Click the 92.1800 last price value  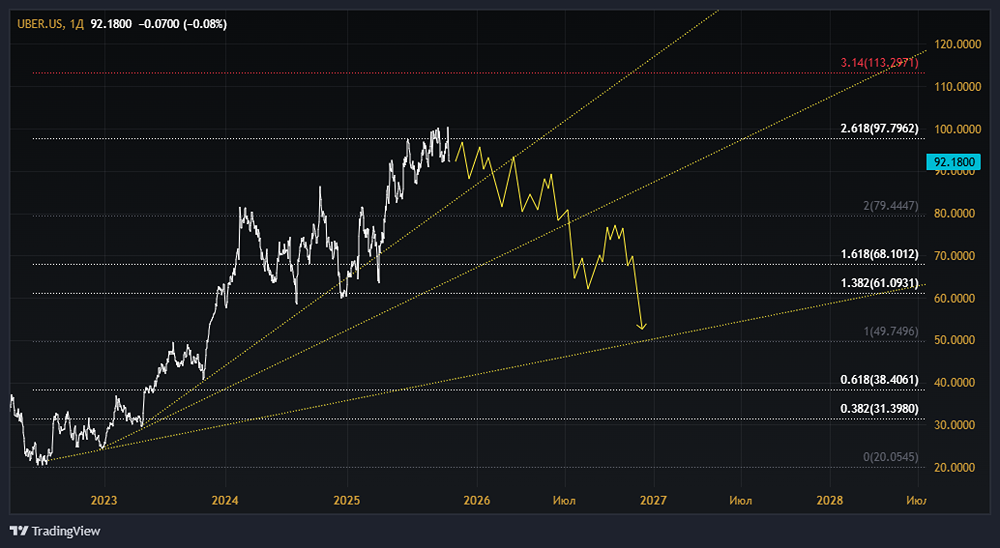tap(111, 24)
